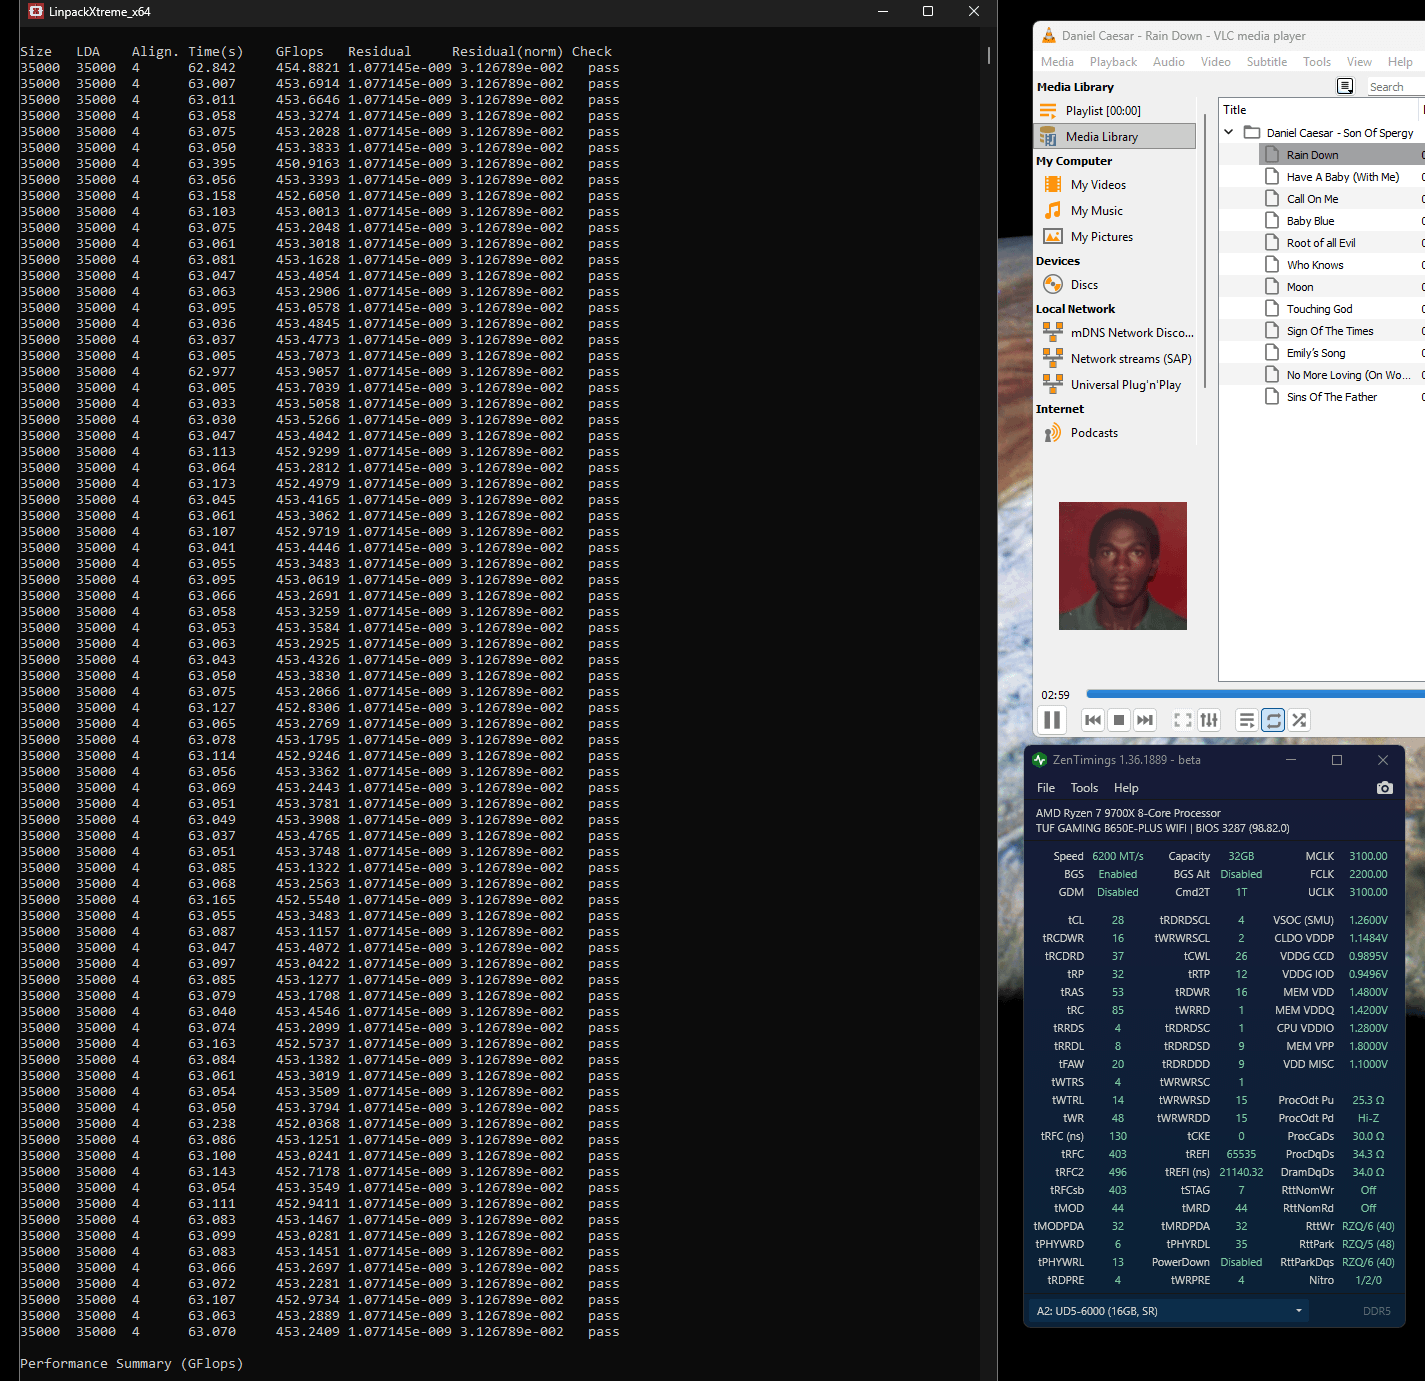Image resolution: width=1425 pixels, height=1381 pixels.
Task: Pause playback in VLC
Action: pyautogui.click(x=1052, y=720)
